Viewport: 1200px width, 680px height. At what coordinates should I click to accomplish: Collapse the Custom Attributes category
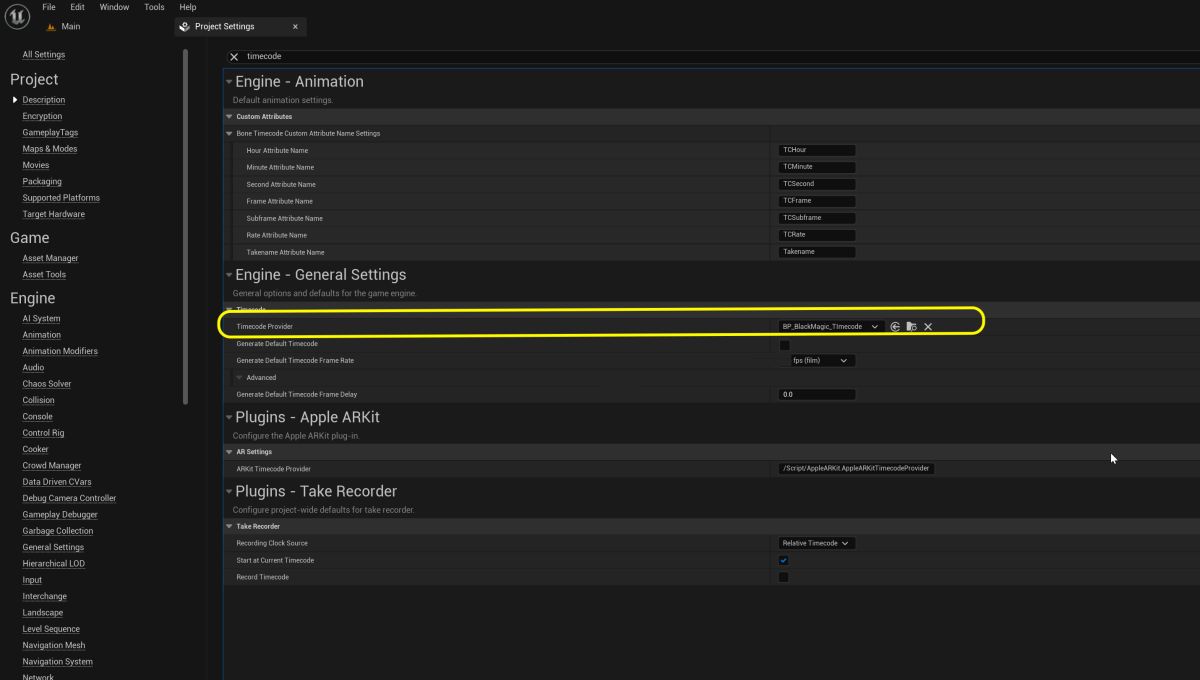[229, 117]
